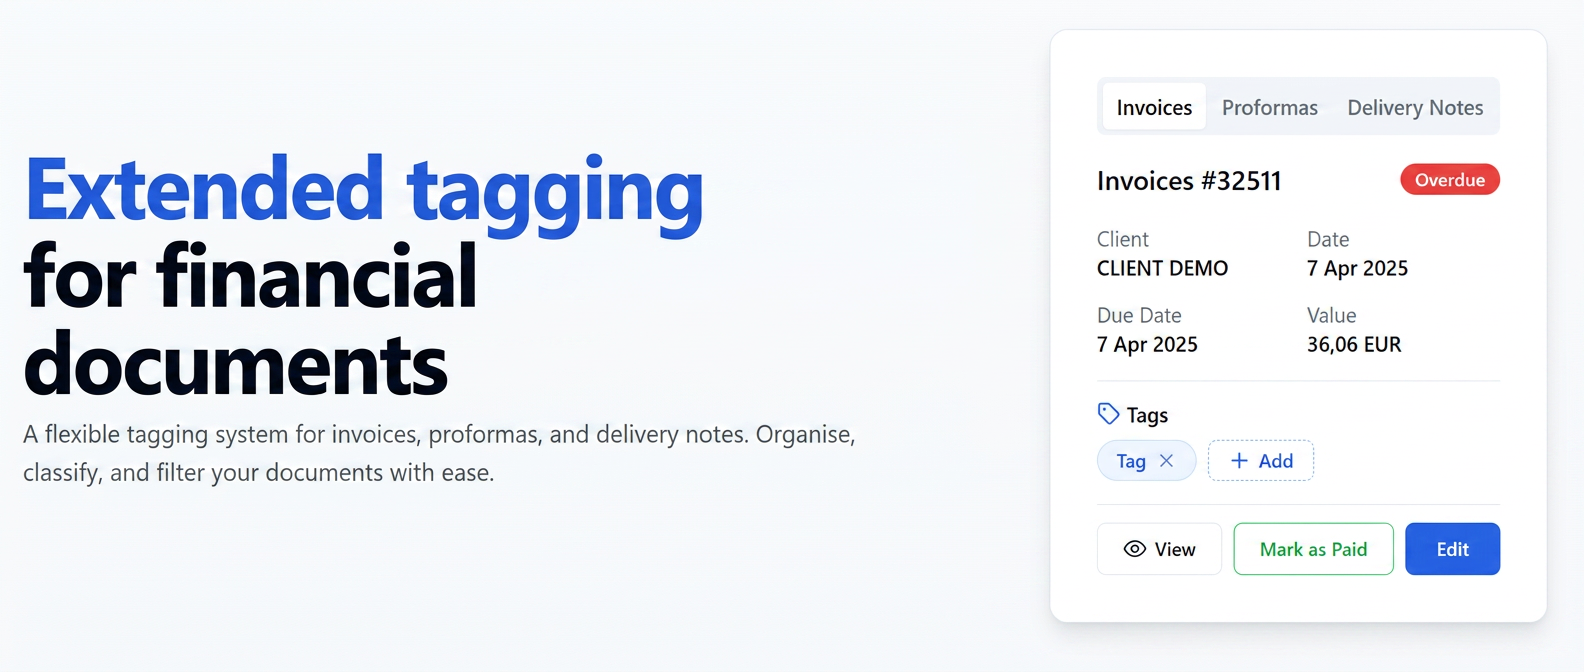1584x672 pixels.
Task: Click the plus icon in Add
Action: [x=1239, y=460]
